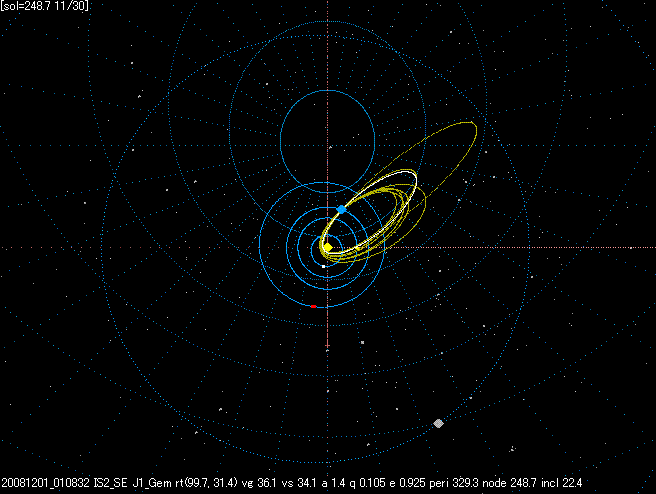Click the node 248.7 value
This screenshot has width=656, height=494.
point(509,483)
